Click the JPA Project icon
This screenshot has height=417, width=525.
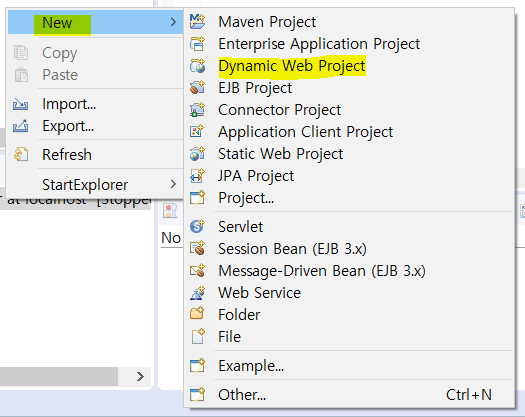pos(197,176)
